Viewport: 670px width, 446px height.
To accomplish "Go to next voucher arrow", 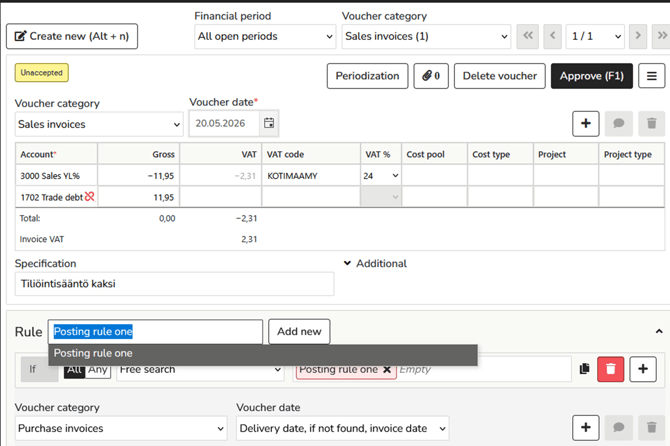I will click(638, 36).
